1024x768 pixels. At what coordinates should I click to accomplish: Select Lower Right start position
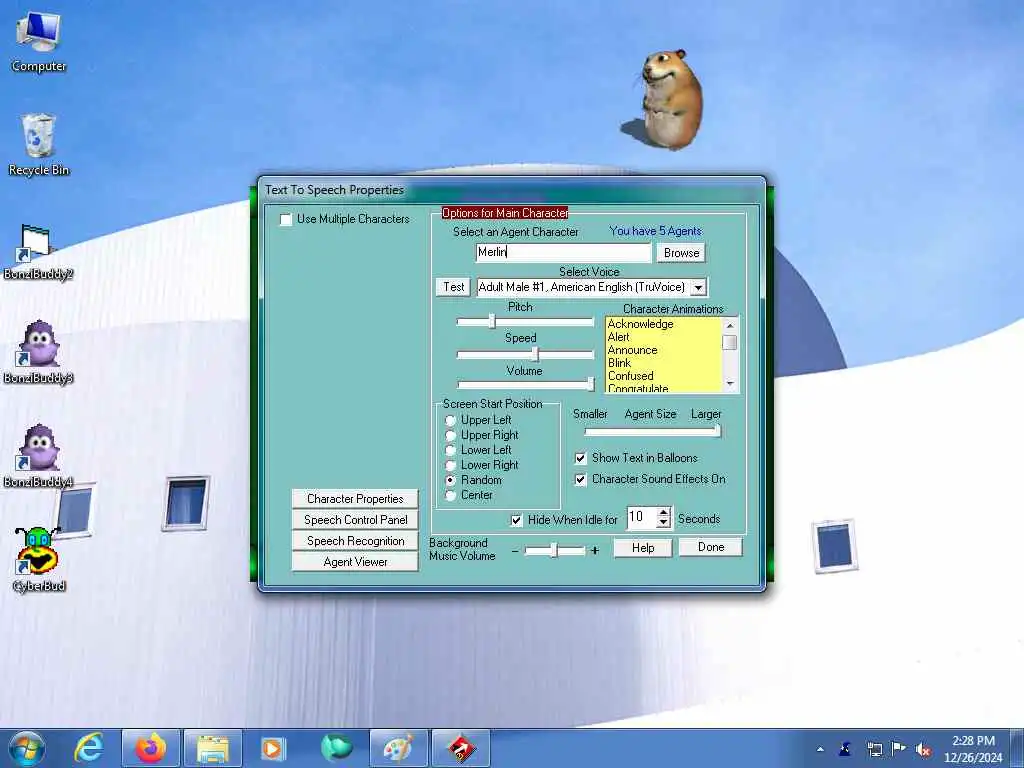point(450,466)
